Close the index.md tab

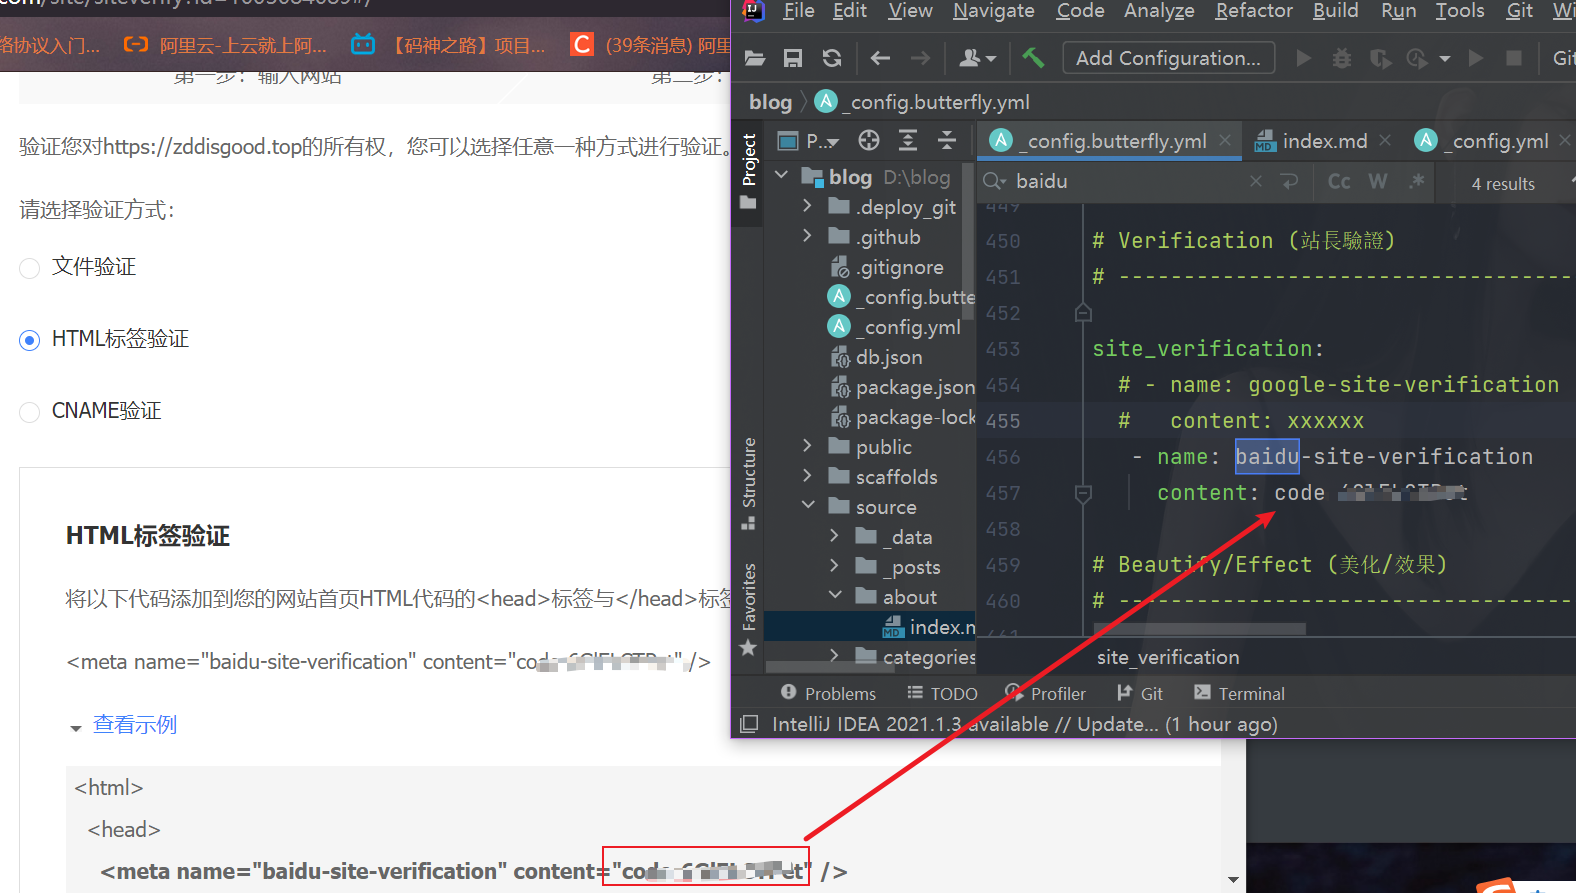click(x=1385, y=141)
